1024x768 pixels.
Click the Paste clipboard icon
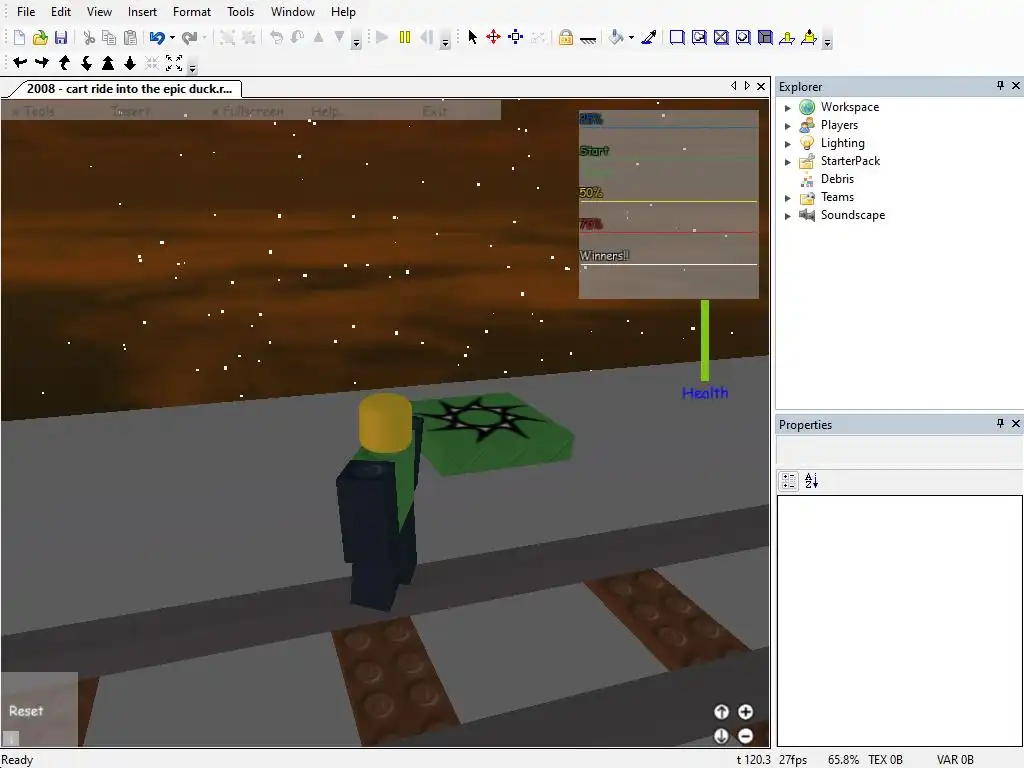click(x=131, y=37)
